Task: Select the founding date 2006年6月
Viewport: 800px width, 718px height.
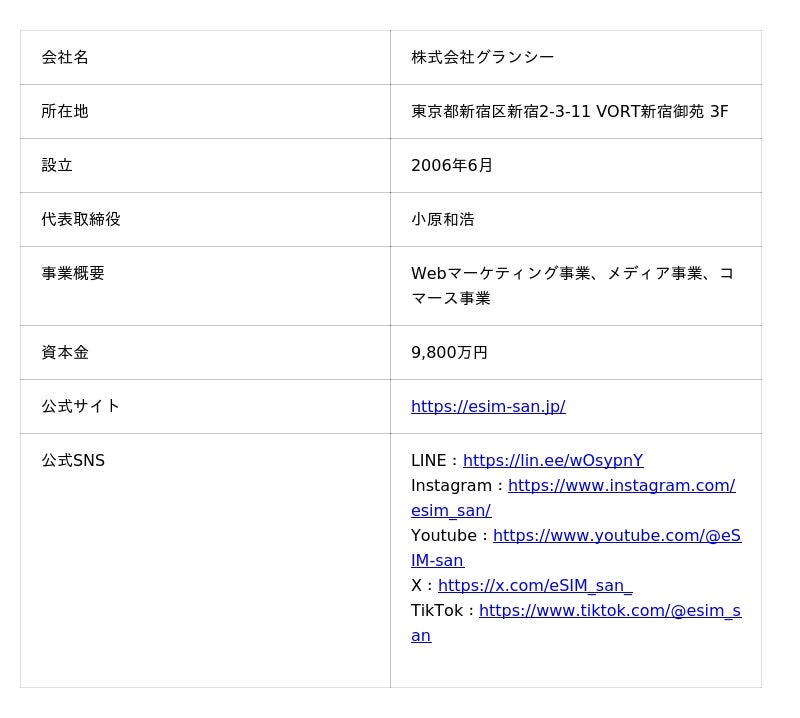Action: 452,165
